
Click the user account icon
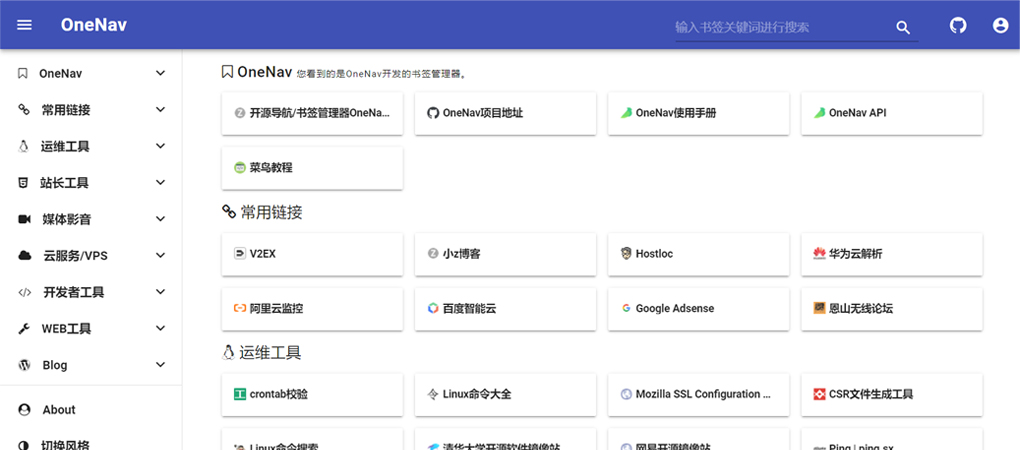[1000, 25]
